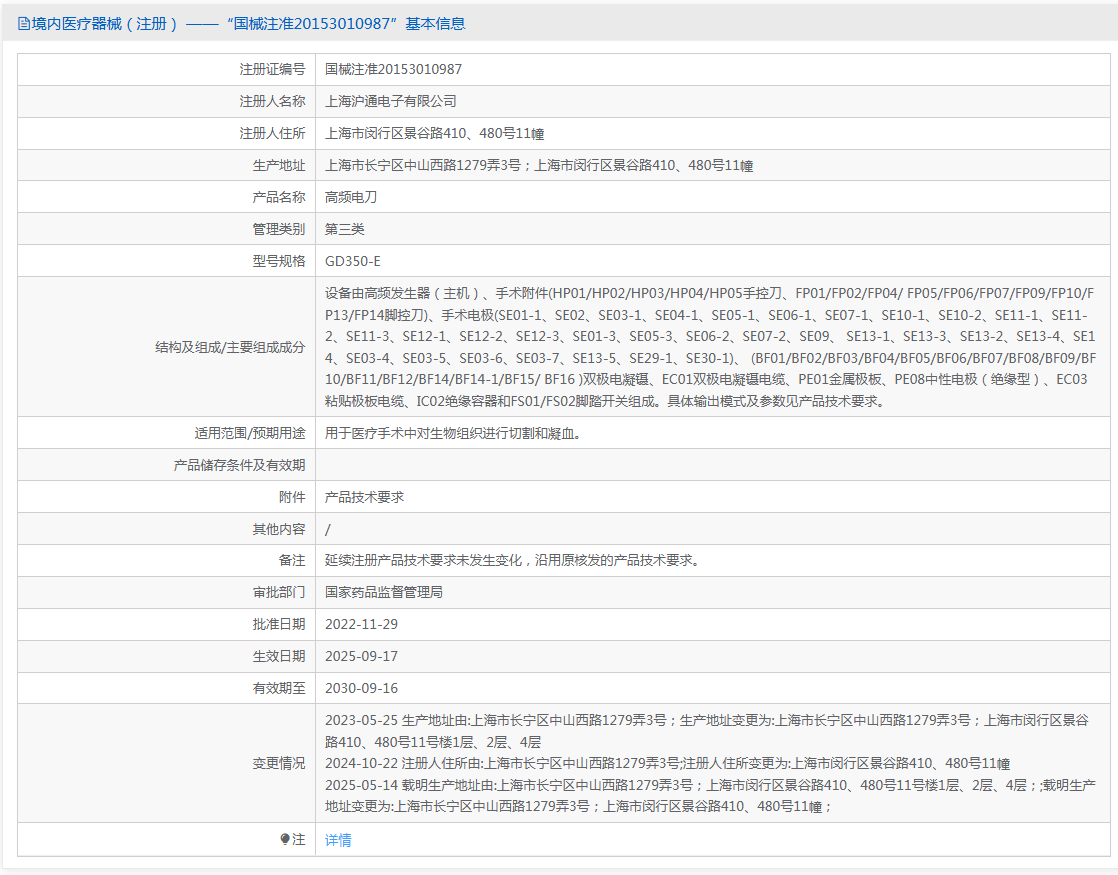Click the product name 高频电刀
This screenshot has height=875, width=1118.
[x=351, y=197]
